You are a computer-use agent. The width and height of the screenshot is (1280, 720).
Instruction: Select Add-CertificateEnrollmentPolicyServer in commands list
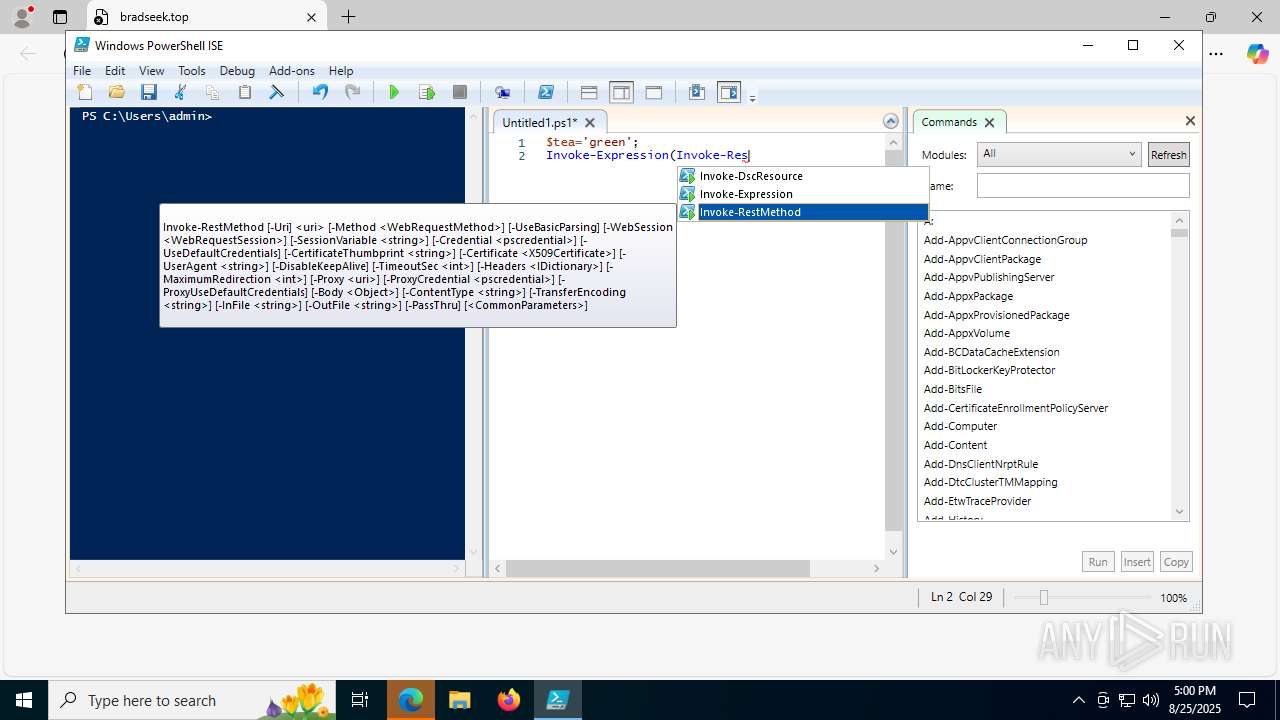click(1016, 408)
